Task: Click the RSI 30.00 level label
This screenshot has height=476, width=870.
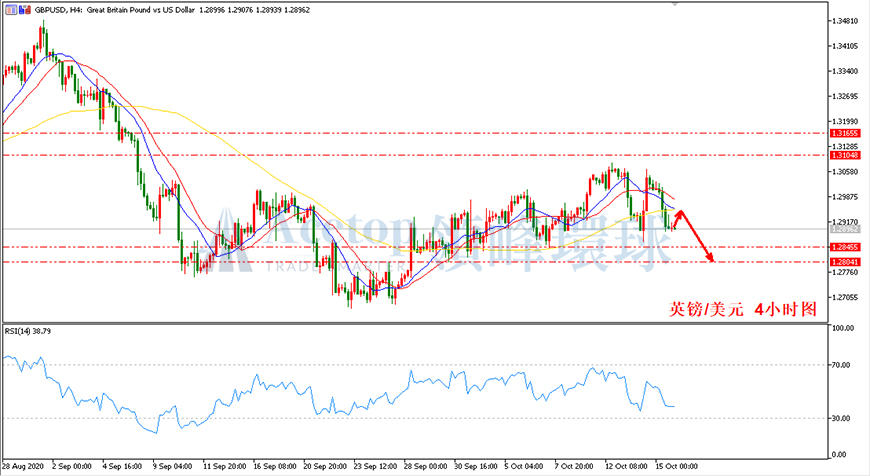Action: click(841, 418)
